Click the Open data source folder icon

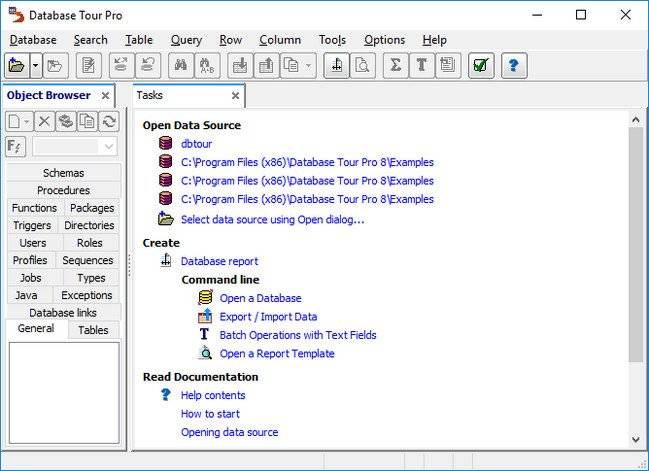pos(16,66)
